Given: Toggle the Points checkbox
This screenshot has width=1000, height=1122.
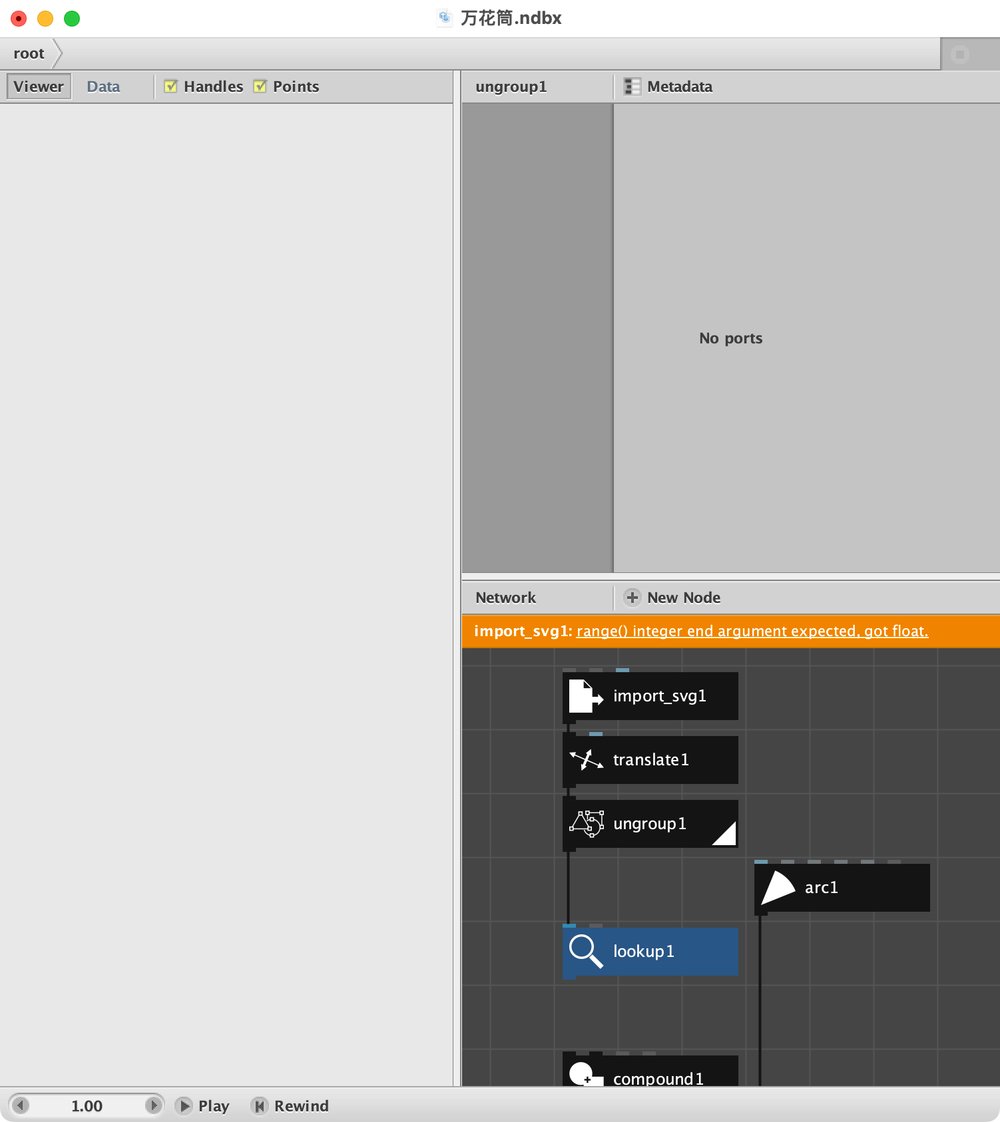Looking at the screenshot, I should point(260,87).
